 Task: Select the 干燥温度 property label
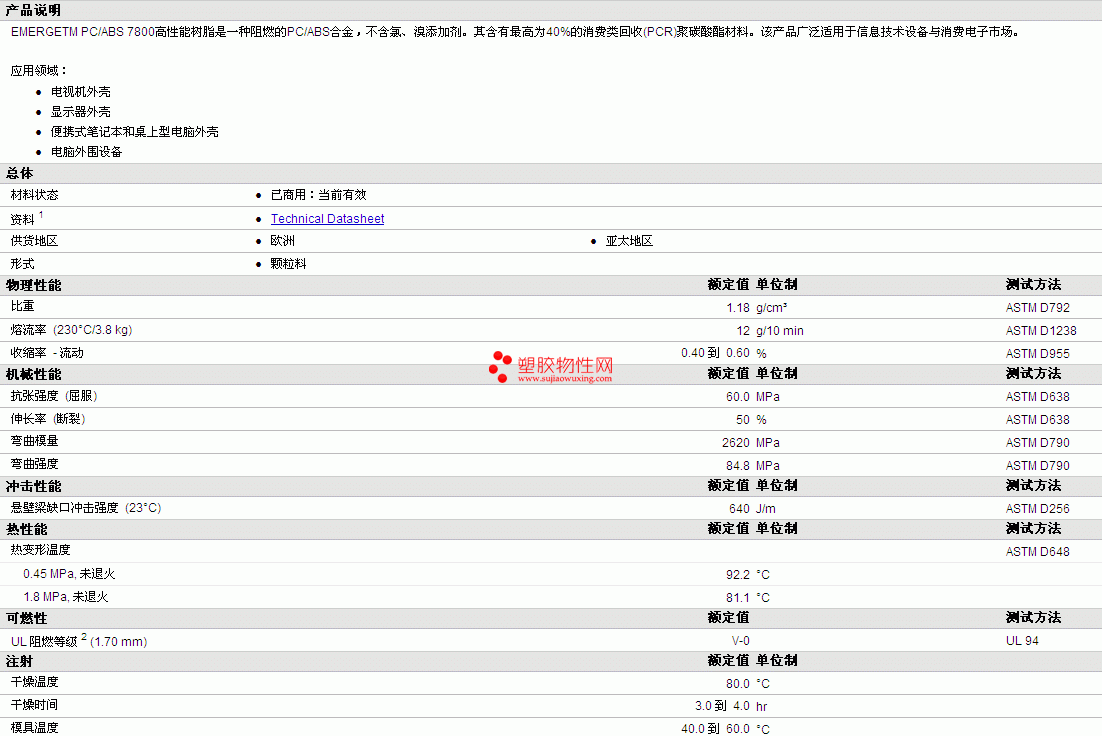coord(34,682)
